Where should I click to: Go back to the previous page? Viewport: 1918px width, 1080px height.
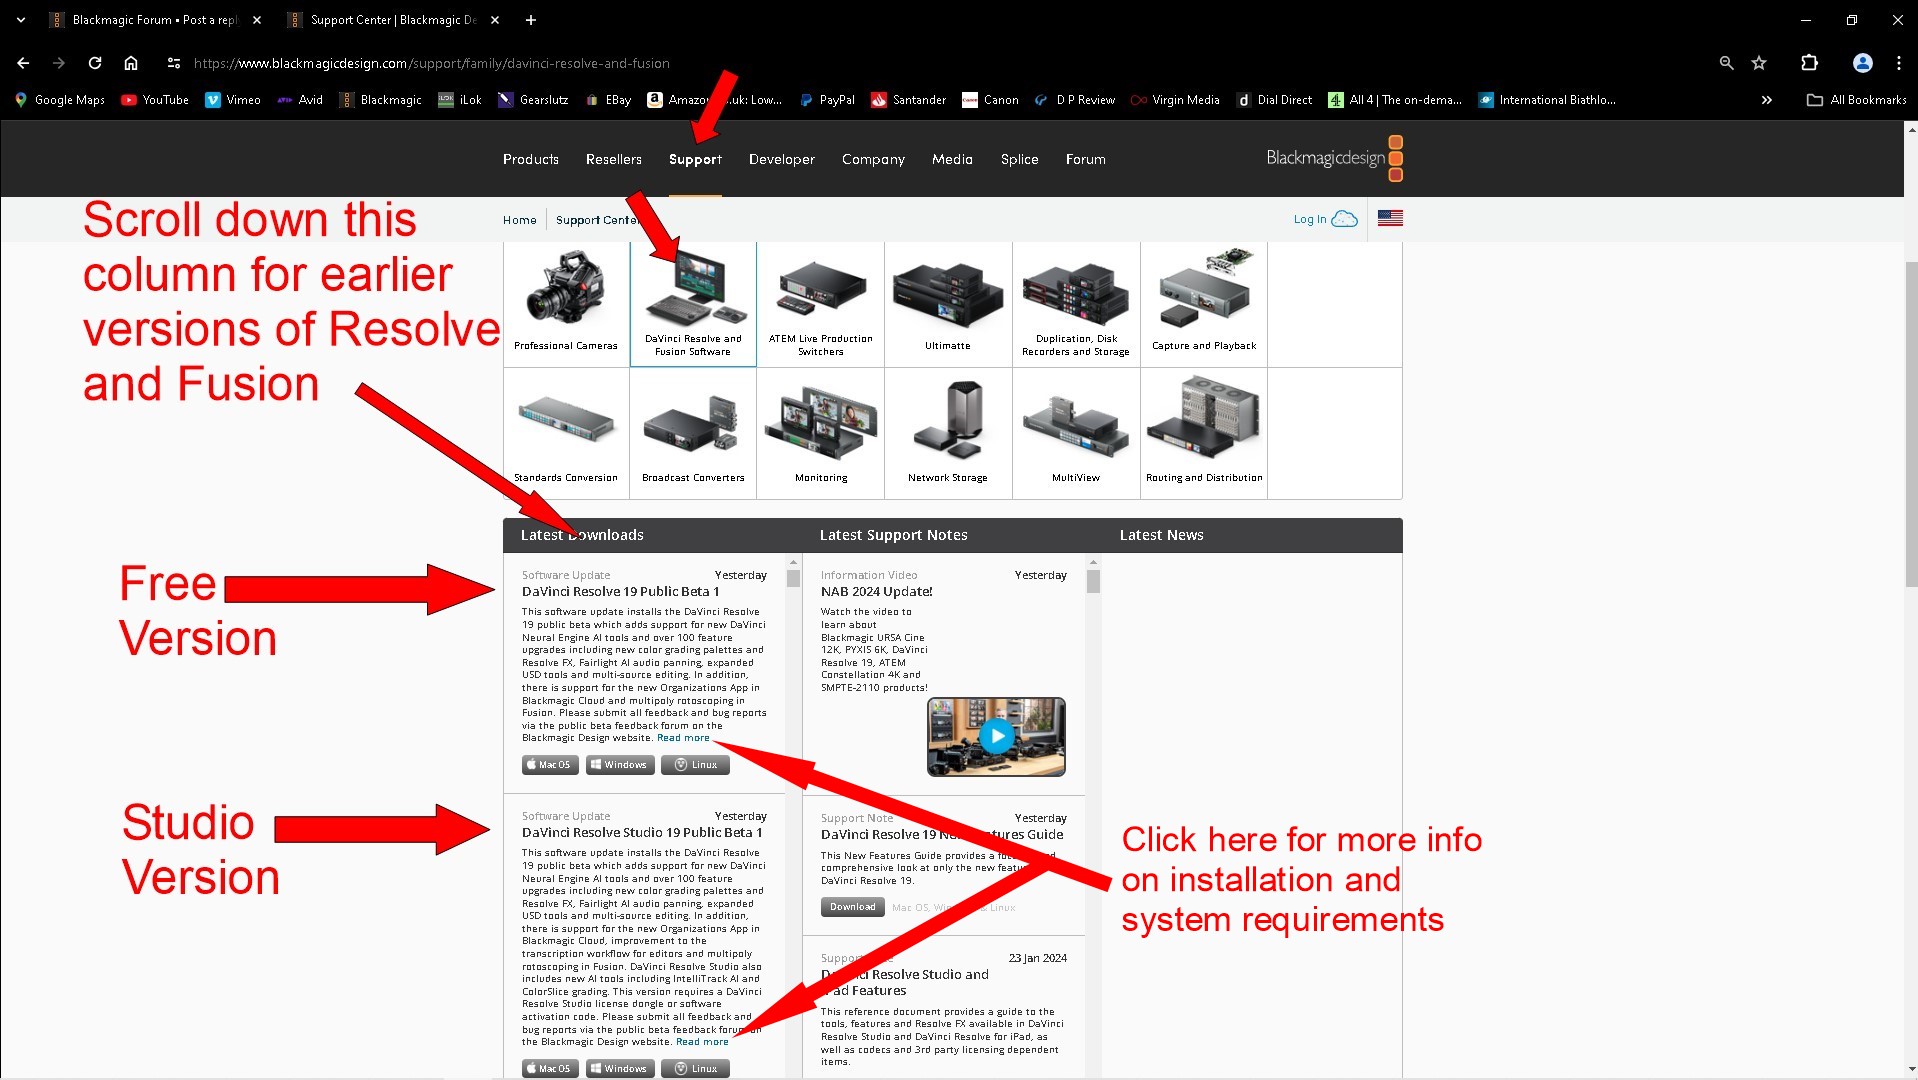point(23,63)
